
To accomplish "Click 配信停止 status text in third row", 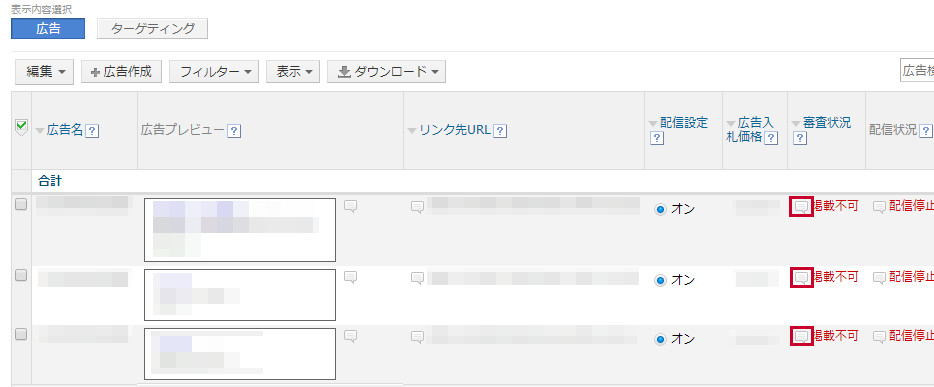I will [911, 336].
